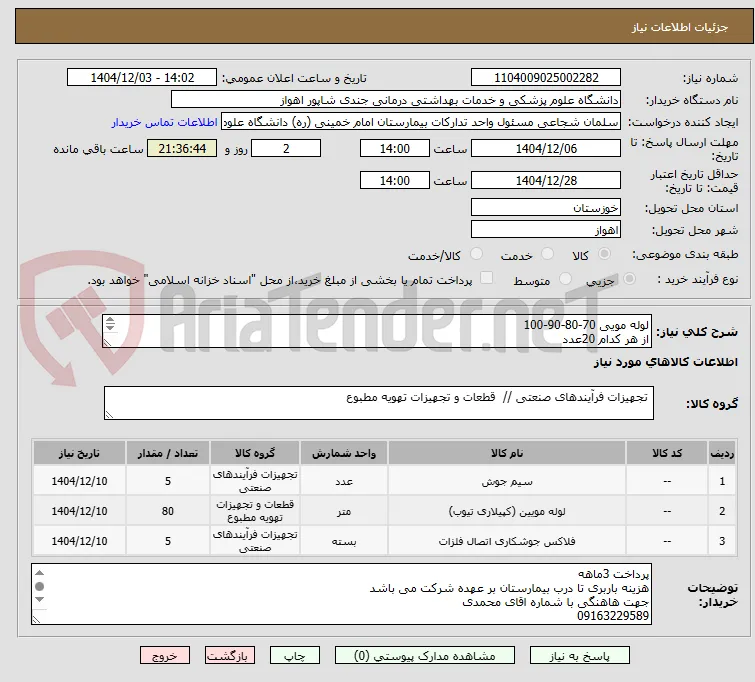
Task: Click the کد کالا column header
Action: coord(667,453)
